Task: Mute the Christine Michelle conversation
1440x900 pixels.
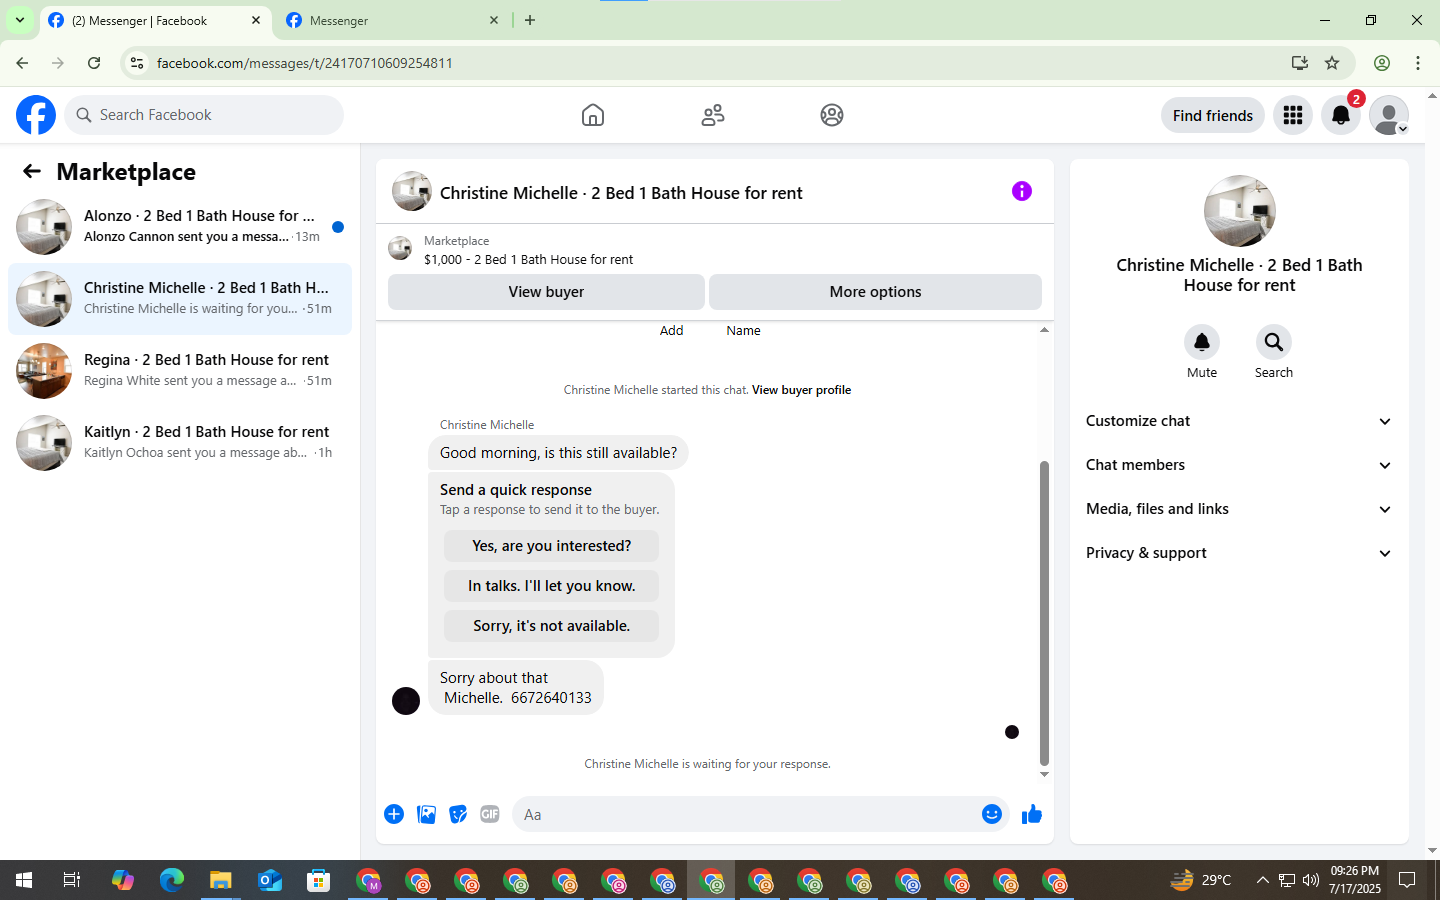Action: (x=1202, y=342)
